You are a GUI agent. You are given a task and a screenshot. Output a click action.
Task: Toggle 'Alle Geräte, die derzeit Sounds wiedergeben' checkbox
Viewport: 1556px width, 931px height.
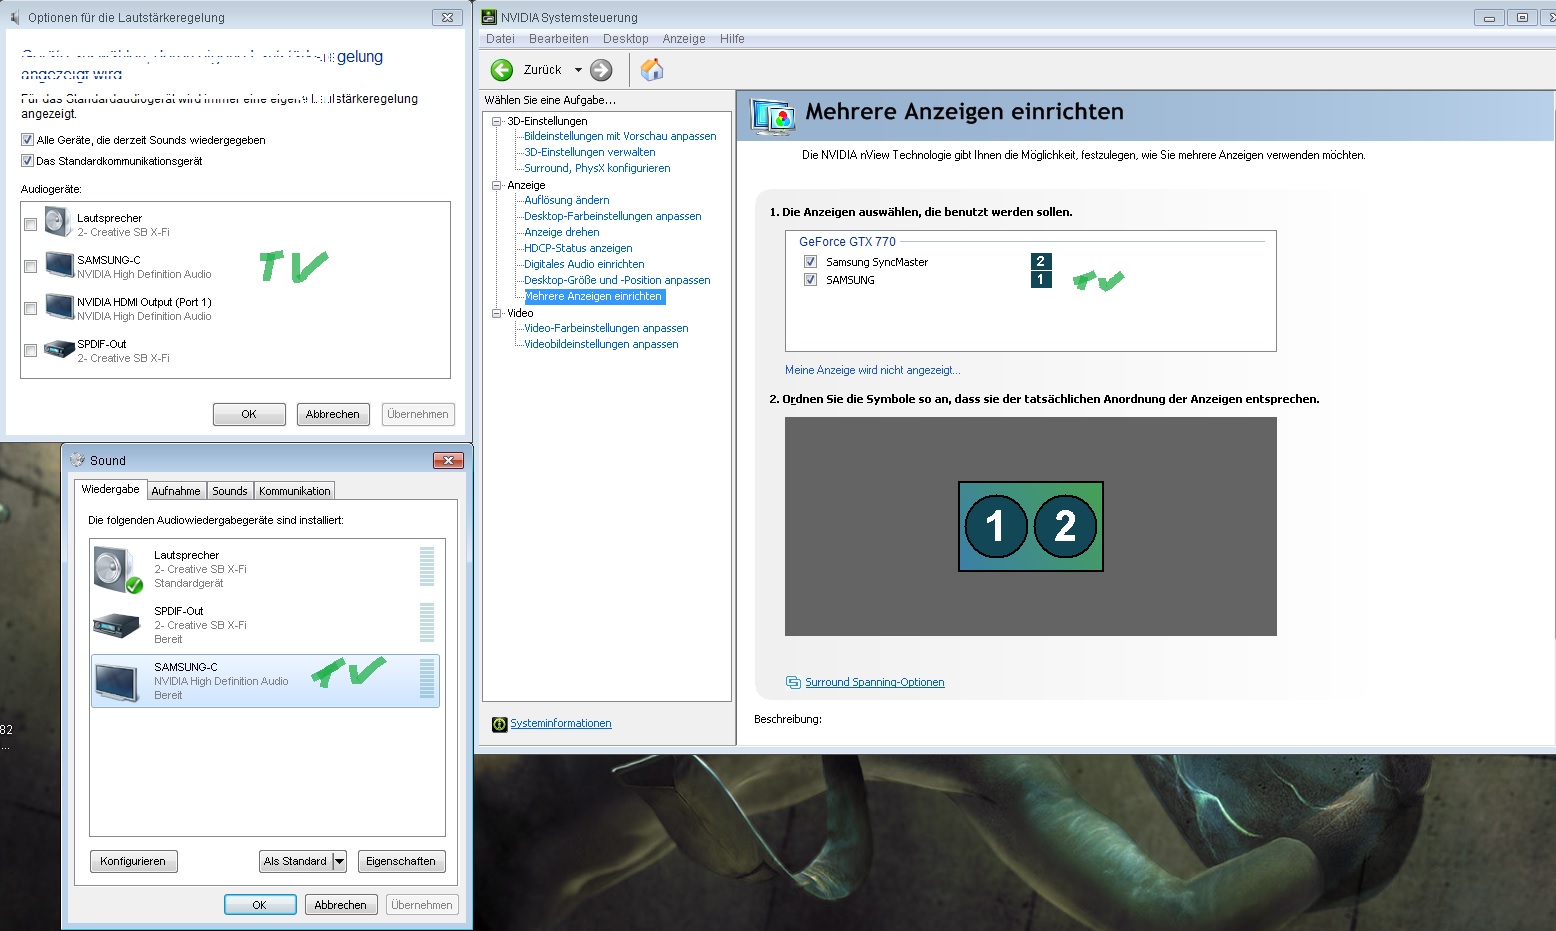[27, 140]
